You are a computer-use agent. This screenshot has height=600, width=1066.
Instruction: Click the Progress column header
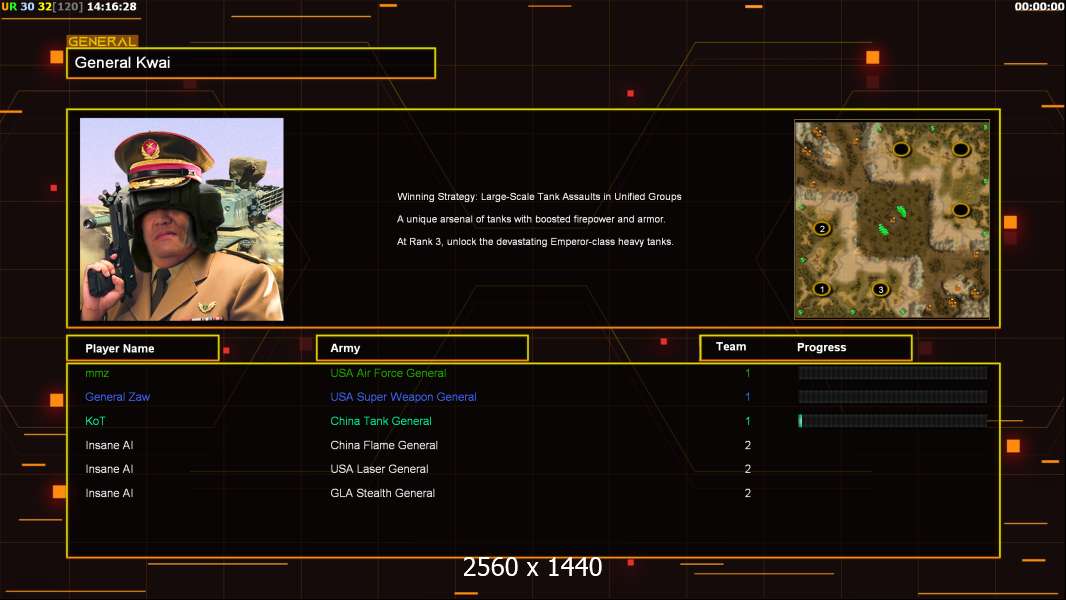(x=821, y=347)
